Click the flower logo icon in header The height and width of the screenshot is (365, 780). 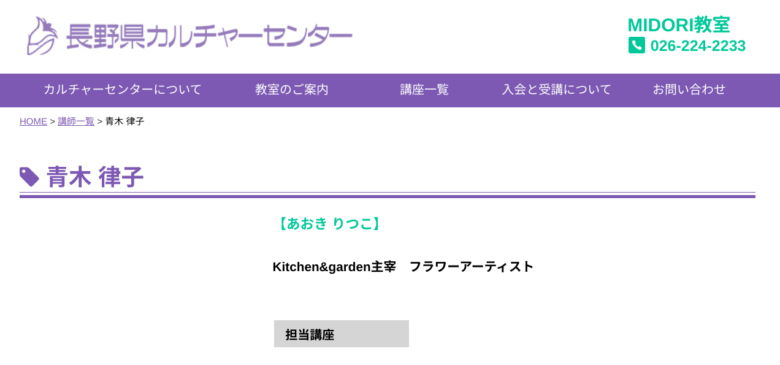[42, 36]
